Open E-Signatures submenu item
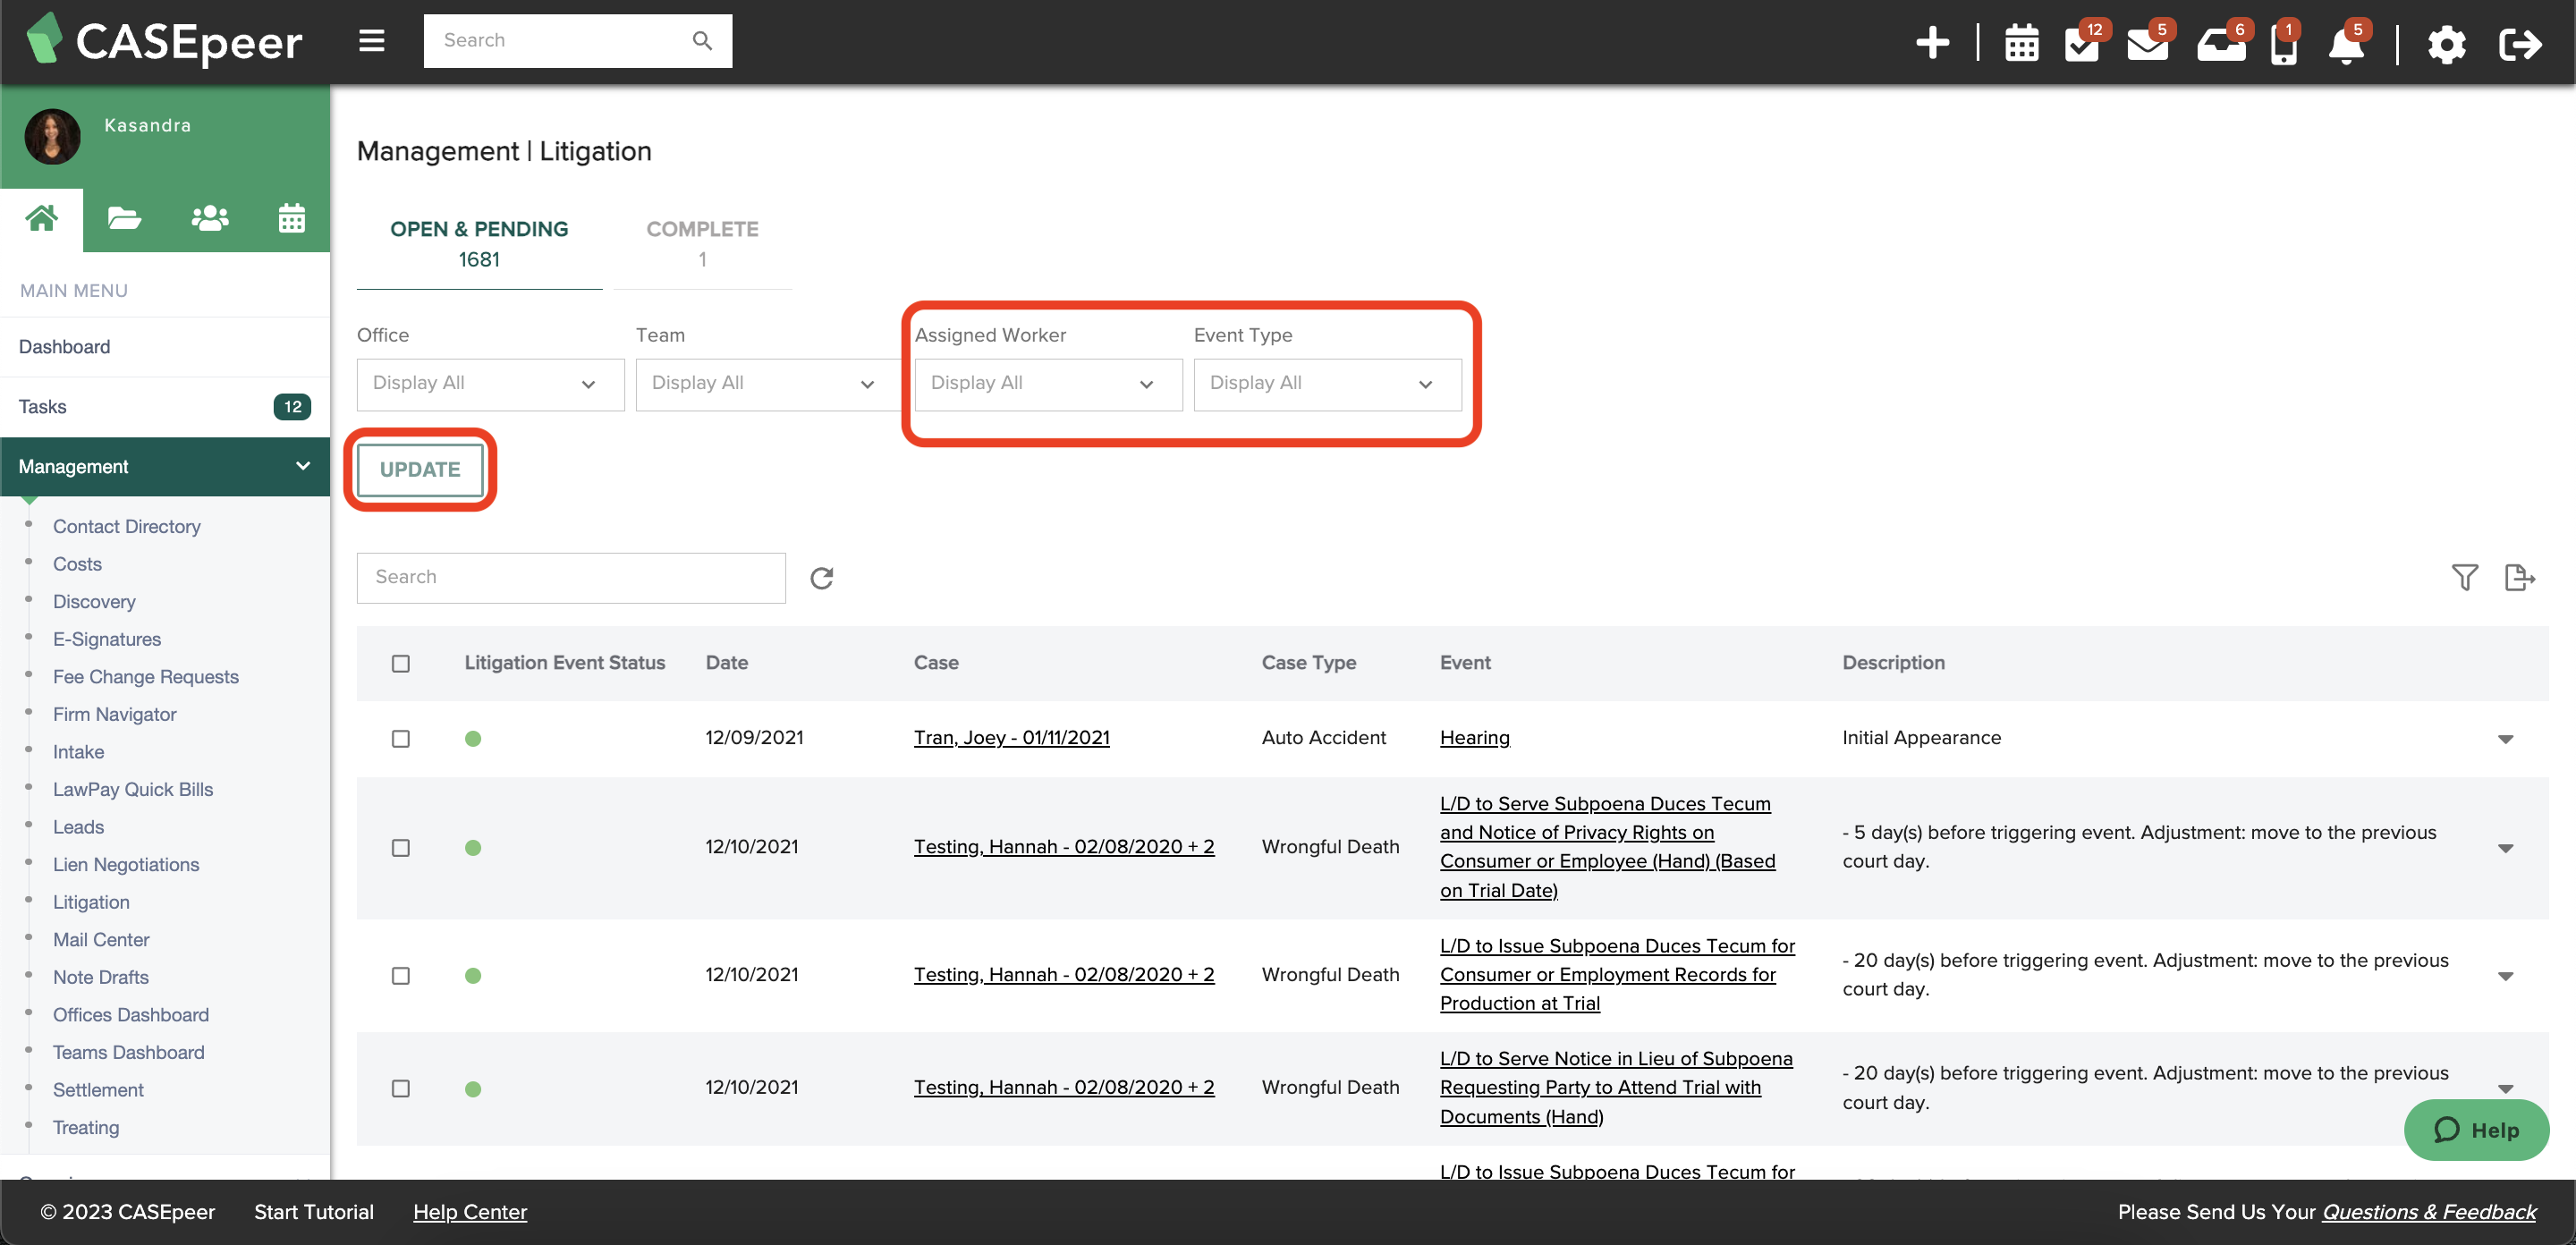 (107, 639)
